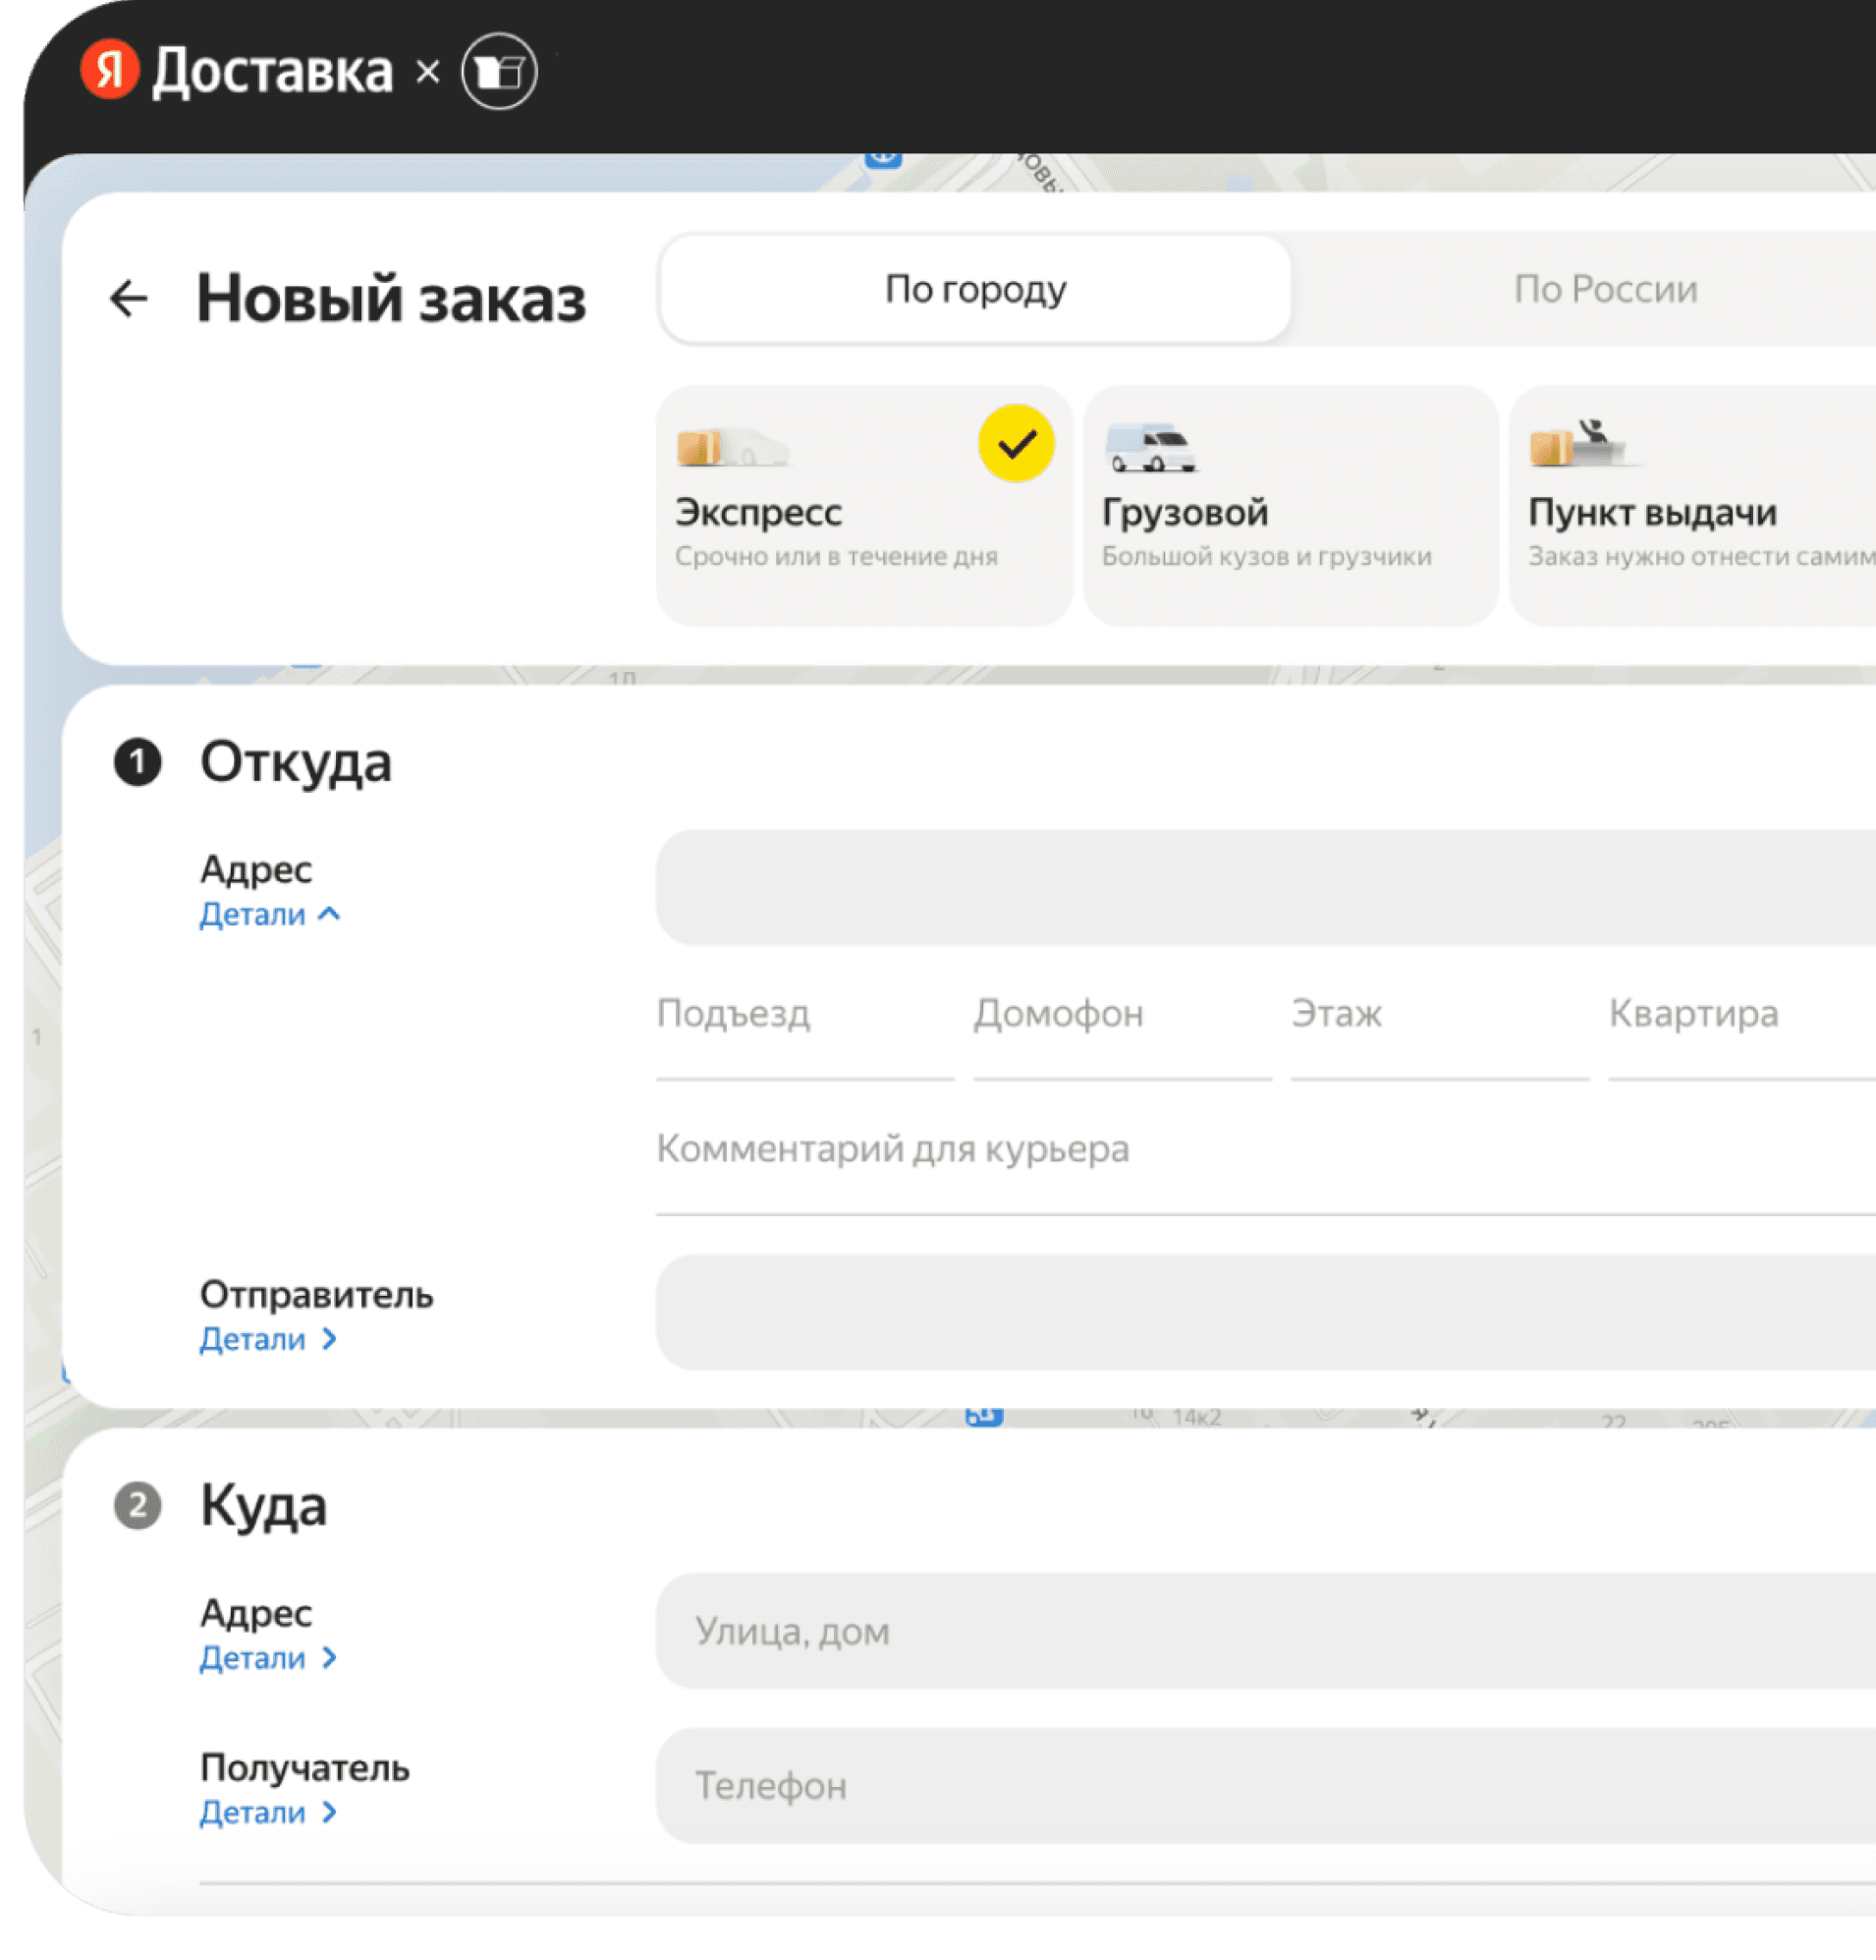Click the cargo van icon
The width and height of the screenshot is (1876, 1960).
(x=1150, y=446)
